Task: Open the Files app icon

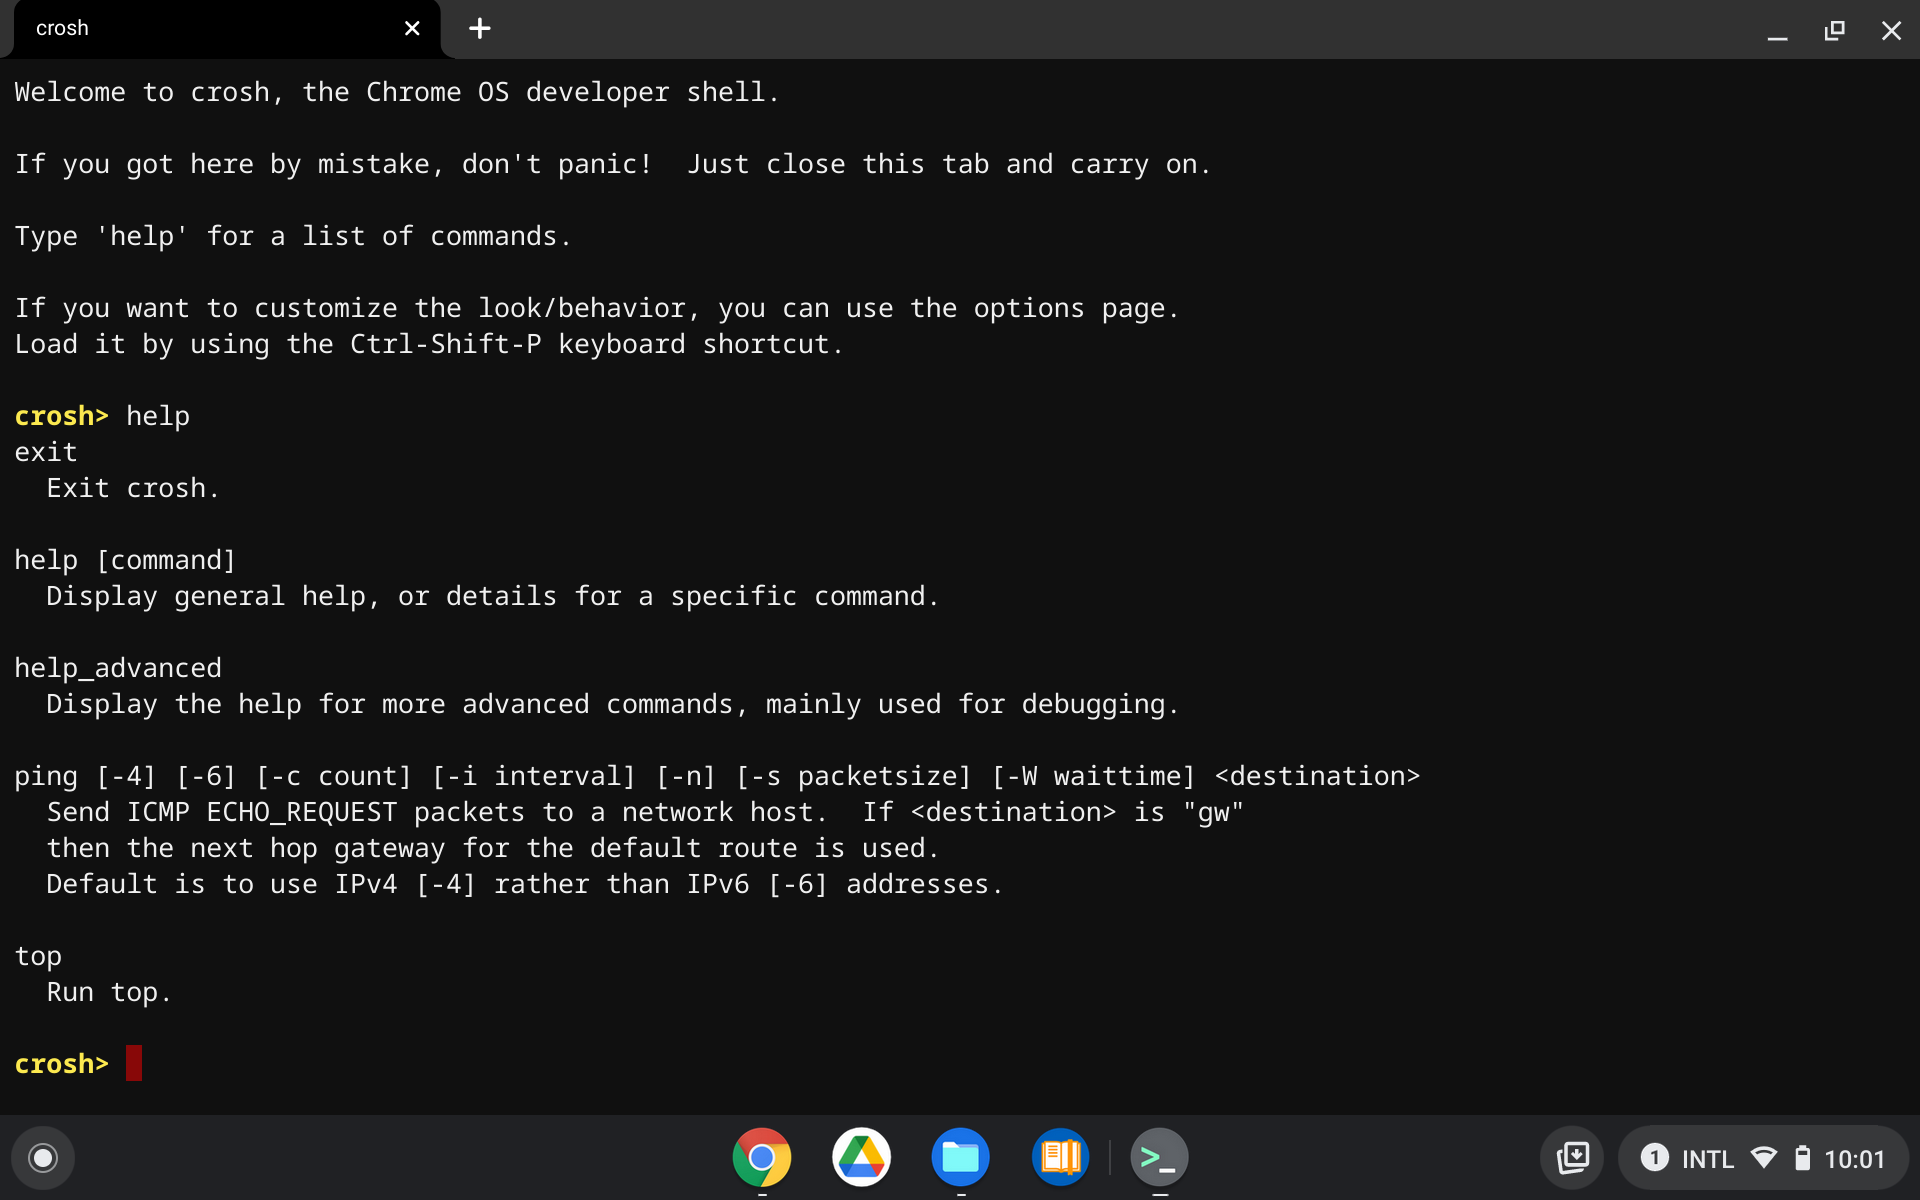Action: coord(960,1157)
